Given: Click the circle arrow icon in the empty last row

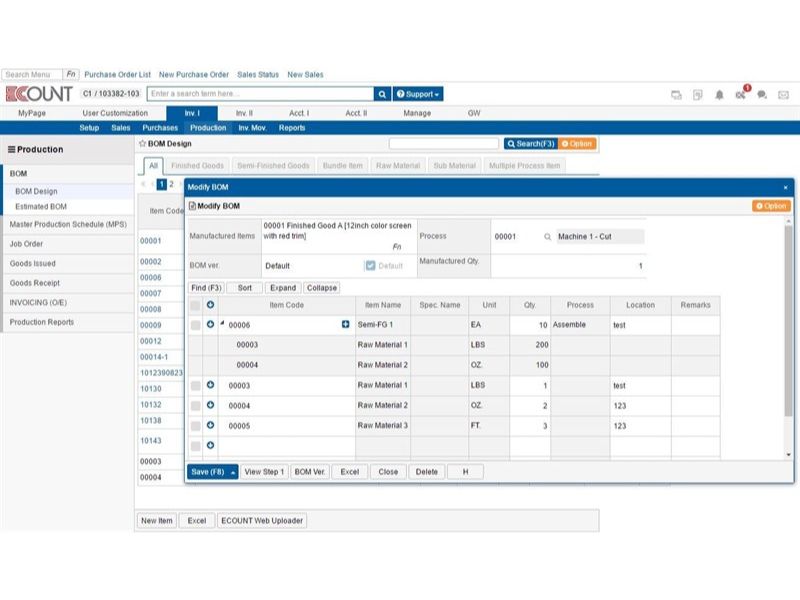Looking at the screenshot, I should [x=210, y=445].
